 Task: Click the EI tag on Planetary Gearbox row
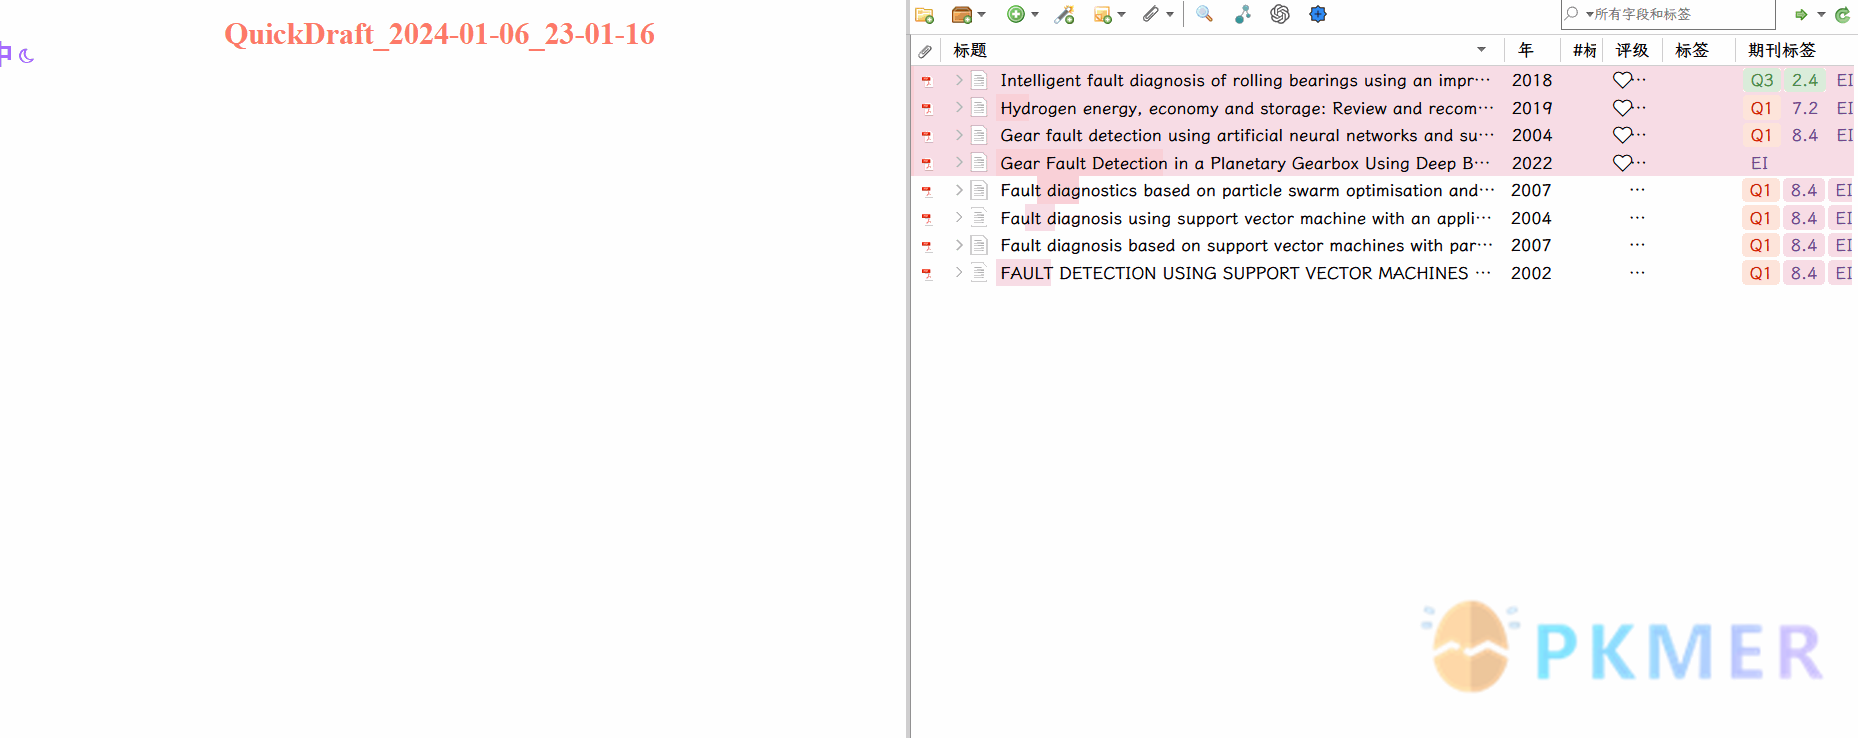tap(1759, 163)
